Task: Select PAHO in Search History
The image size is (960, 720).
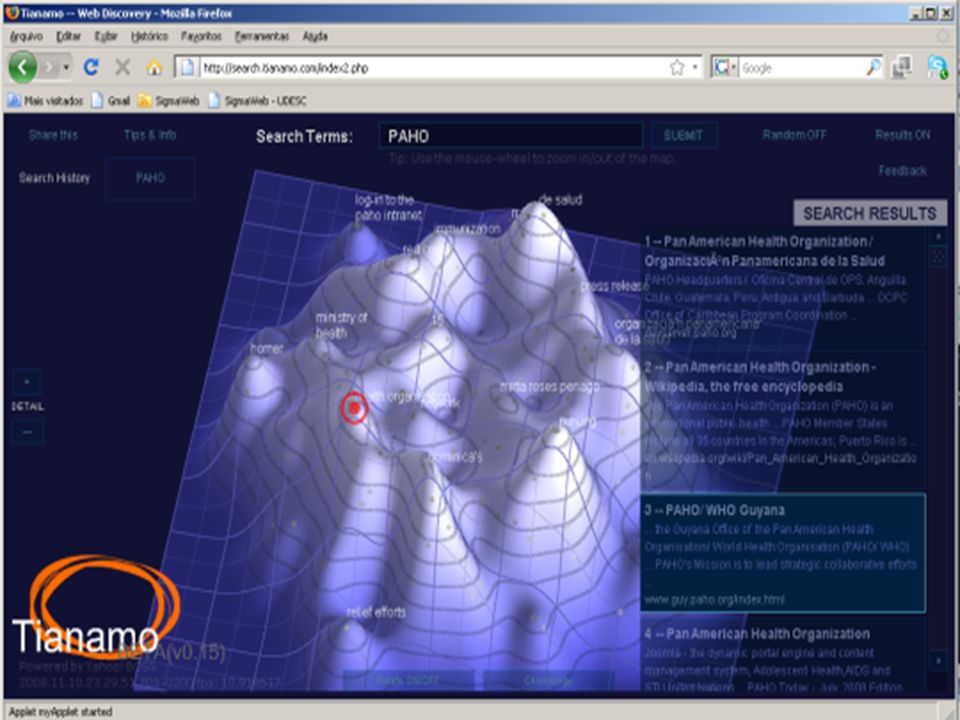Action: pyautogui.click(x=150, y=178)
